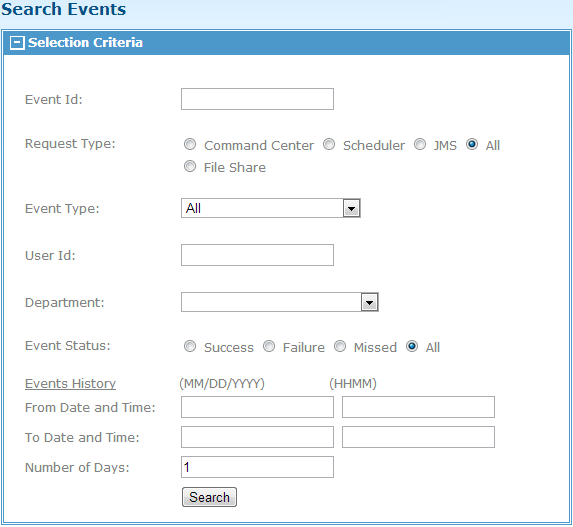573x527 pixels.
Task: Click the To Time HHMM field
Action: point(418,437)
